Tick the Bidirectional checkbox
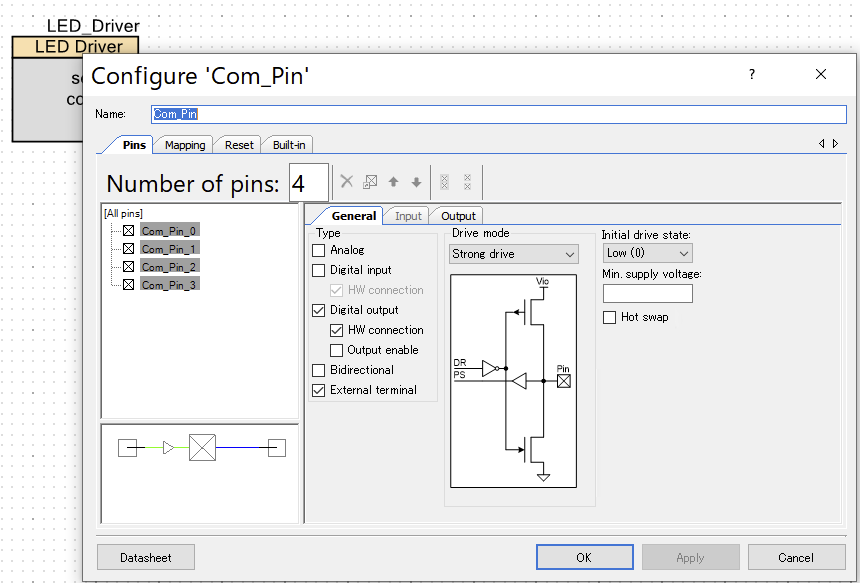This screenshot has height=583, width=860. (319, 370)
